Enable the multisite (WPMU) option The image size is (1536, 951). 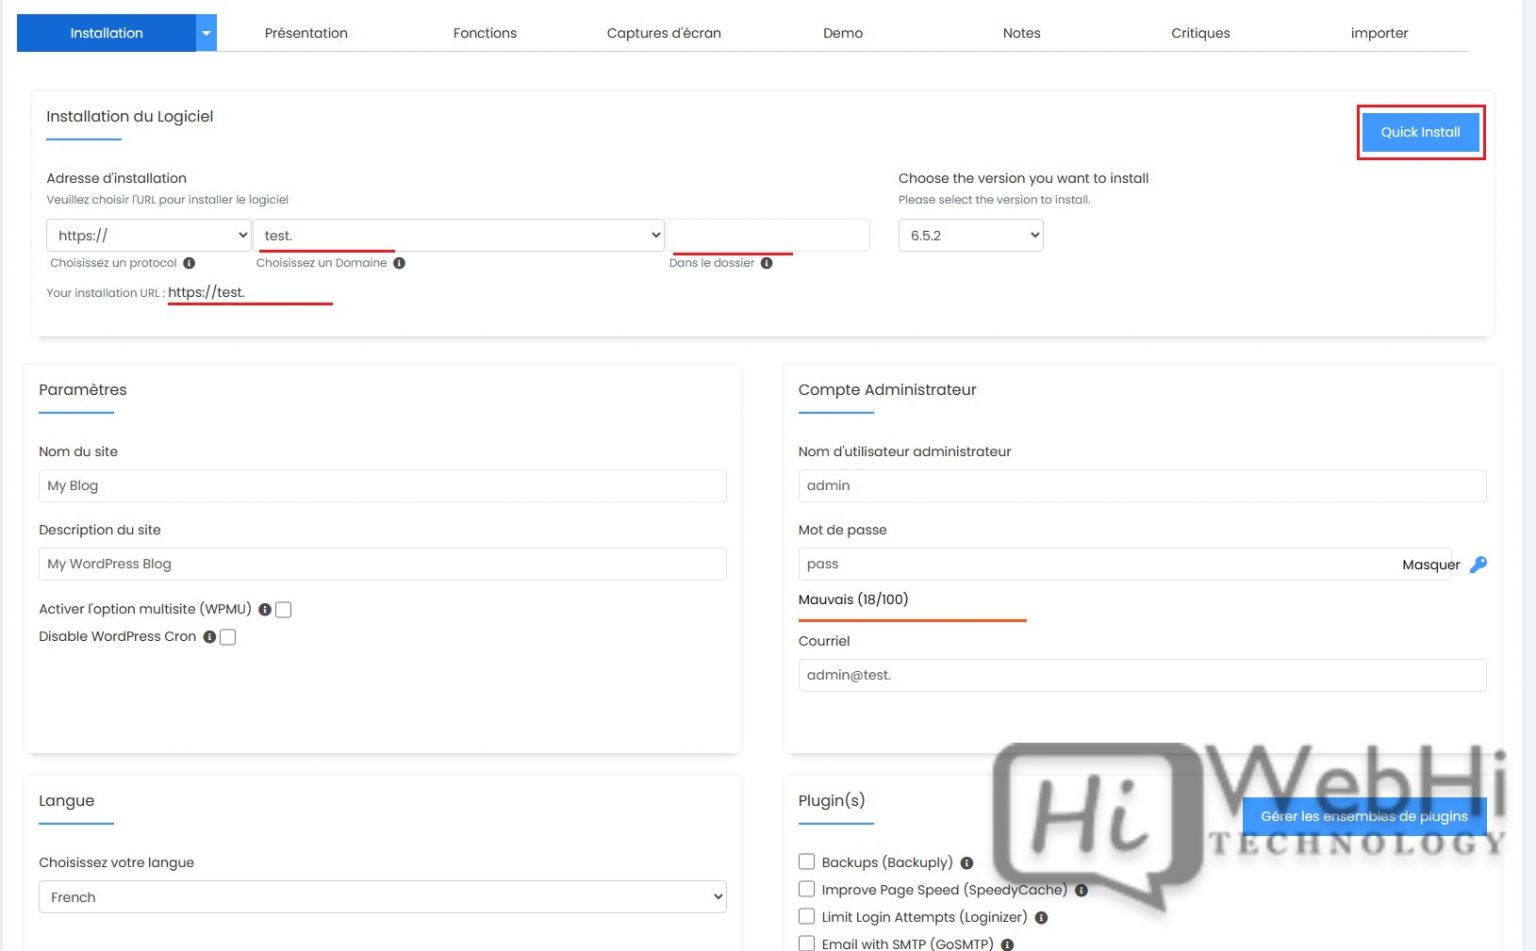[283, 609]
